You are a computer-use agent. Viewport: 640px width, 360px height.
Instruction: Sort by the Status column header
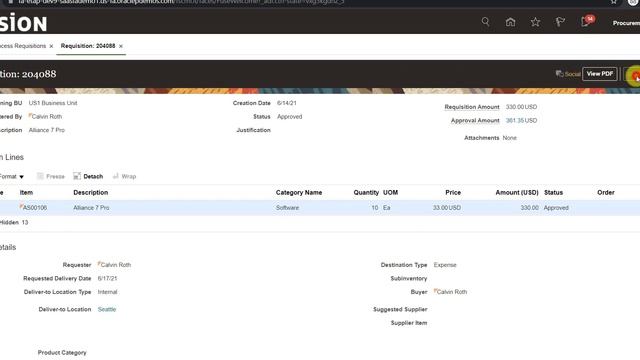click(553, 192)
